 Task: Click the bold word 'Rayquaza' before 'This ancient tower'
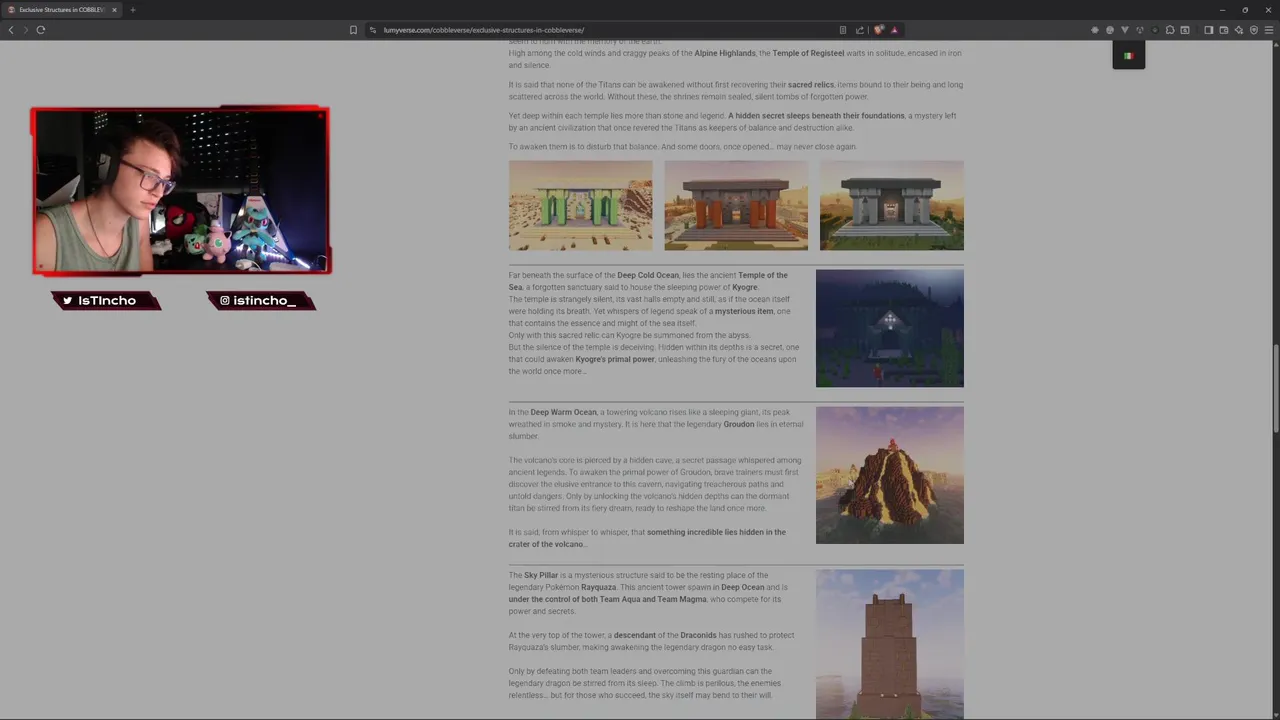click(599, 587)
